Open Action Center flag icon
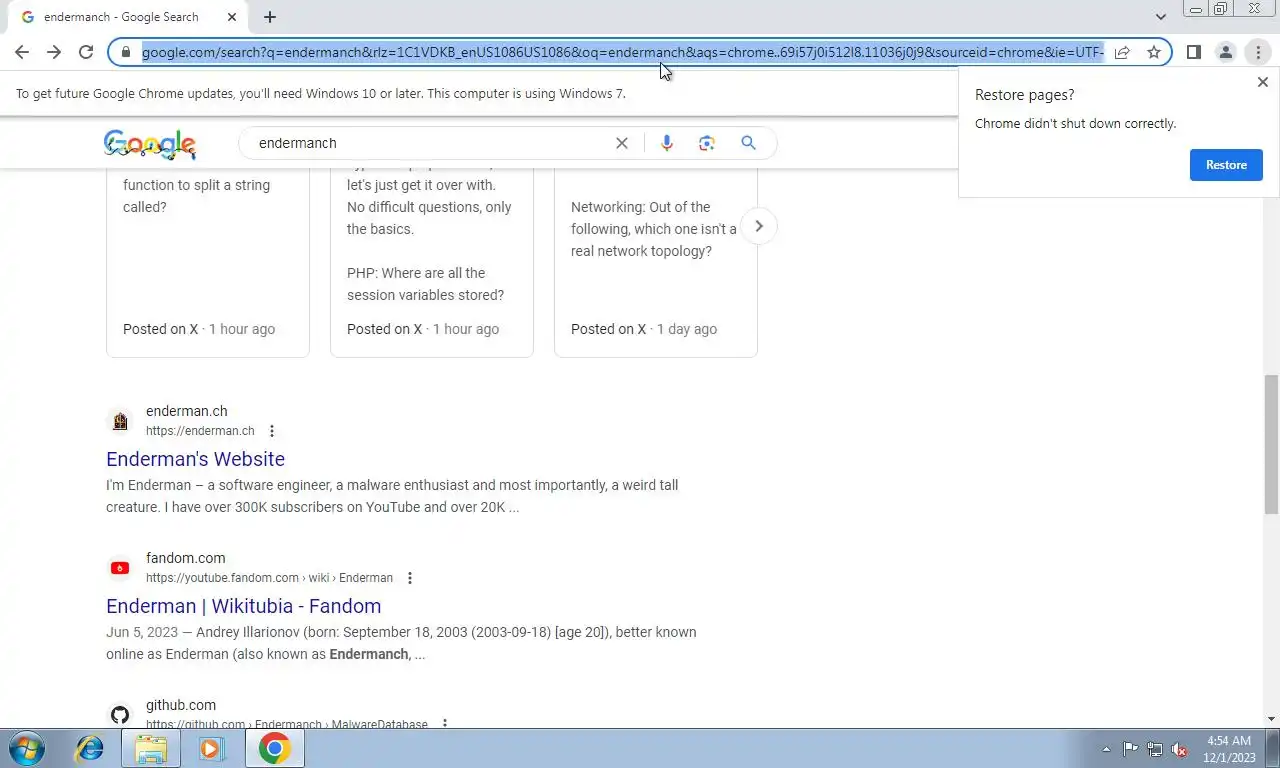 pyautogui.click(x=1130, y=749)
